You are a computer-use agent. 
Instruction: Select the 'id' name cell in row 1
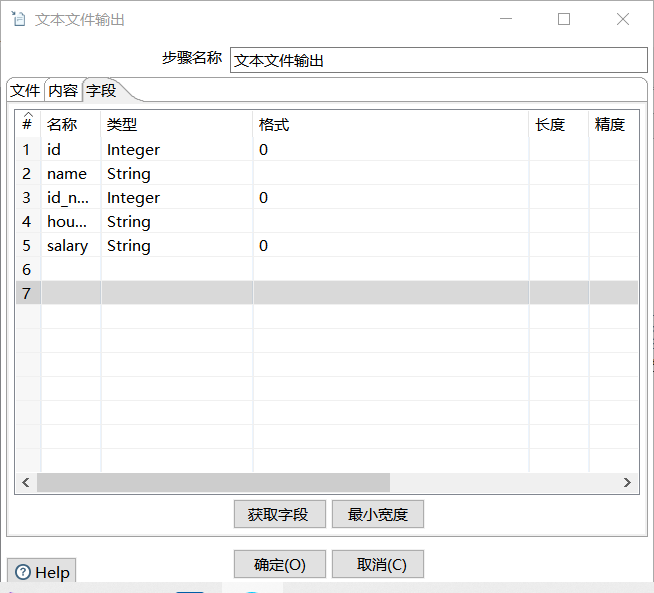[x=71, y=149]
